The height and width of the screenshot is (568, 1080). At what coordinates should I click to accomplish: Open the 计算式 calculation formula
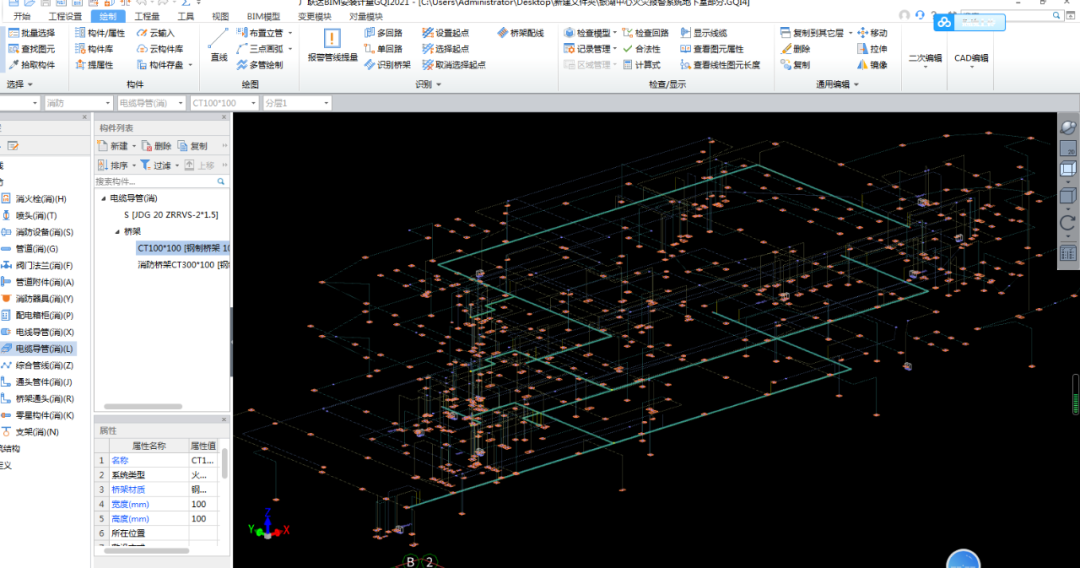(x=641, y=65)
